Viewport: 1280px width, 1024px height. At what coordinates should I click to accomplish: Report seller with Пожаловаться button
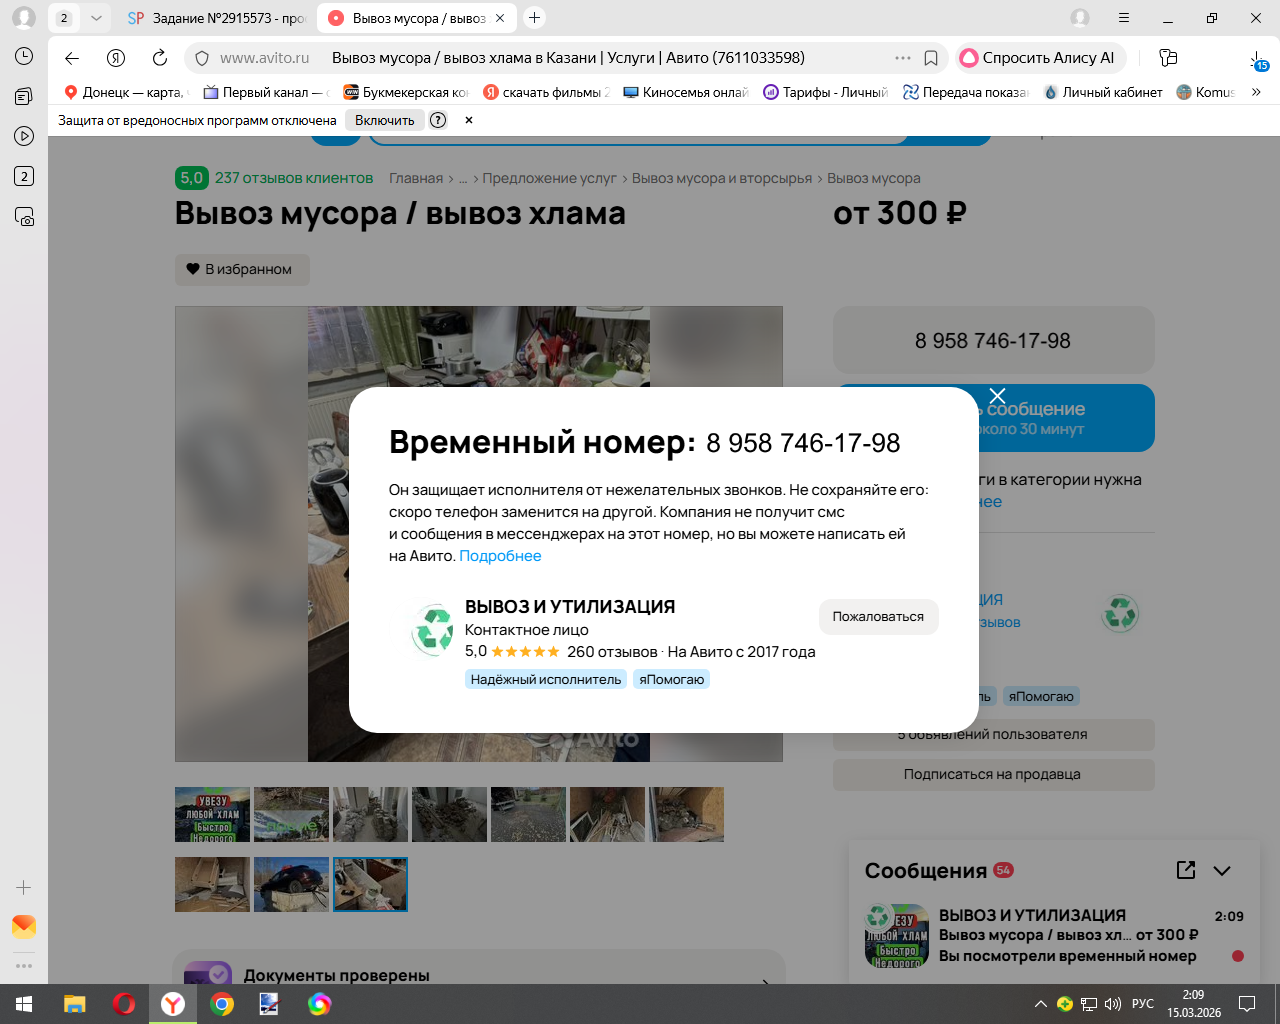878,617
